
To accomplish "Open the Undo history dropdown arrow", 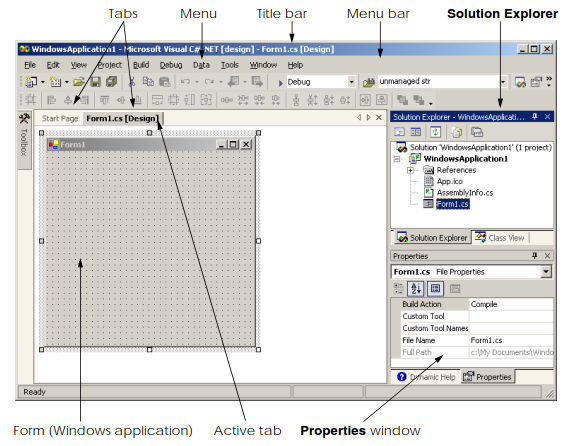I will [x=197, y=82].
